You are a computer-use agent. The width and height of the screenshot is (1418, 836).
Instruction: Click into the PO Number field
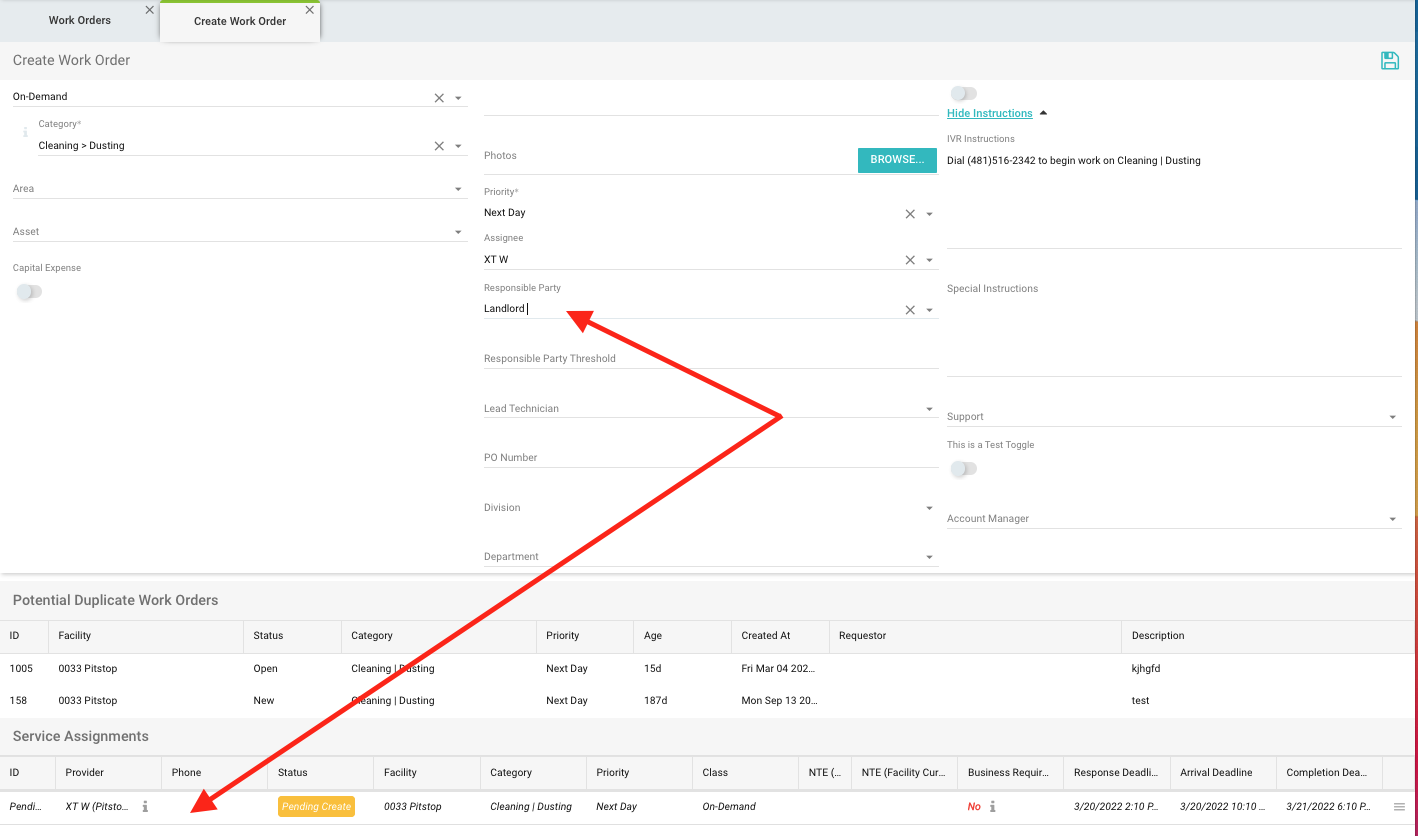(710, 457)
